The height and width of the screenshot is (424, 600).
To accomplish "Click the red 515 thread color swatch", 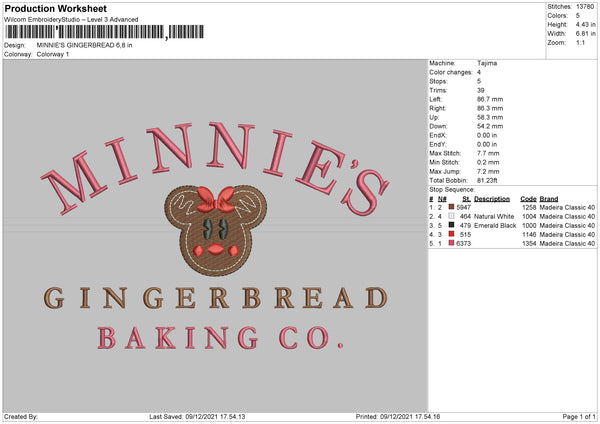I will coord(451,234).
